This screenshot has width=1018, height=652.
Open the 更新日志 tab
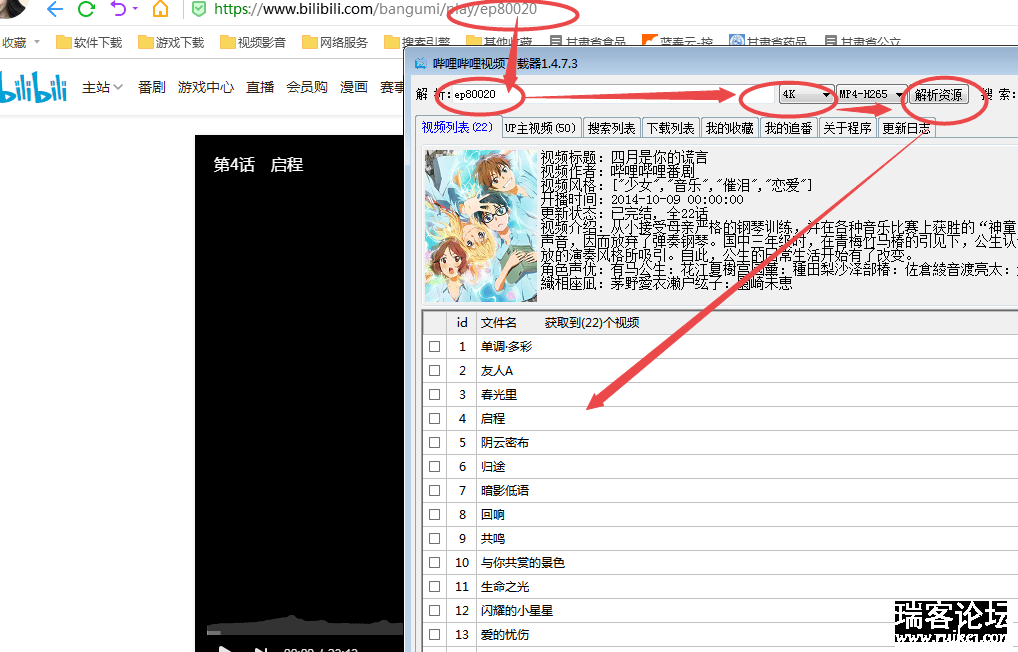(906, 128)
